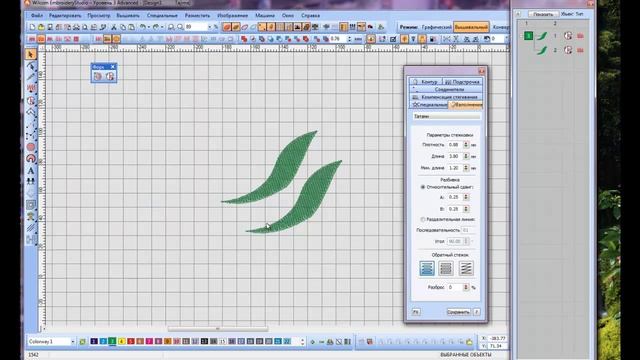Open the Татами fill type dropdown
640x360 pixels.
[446, 116]
